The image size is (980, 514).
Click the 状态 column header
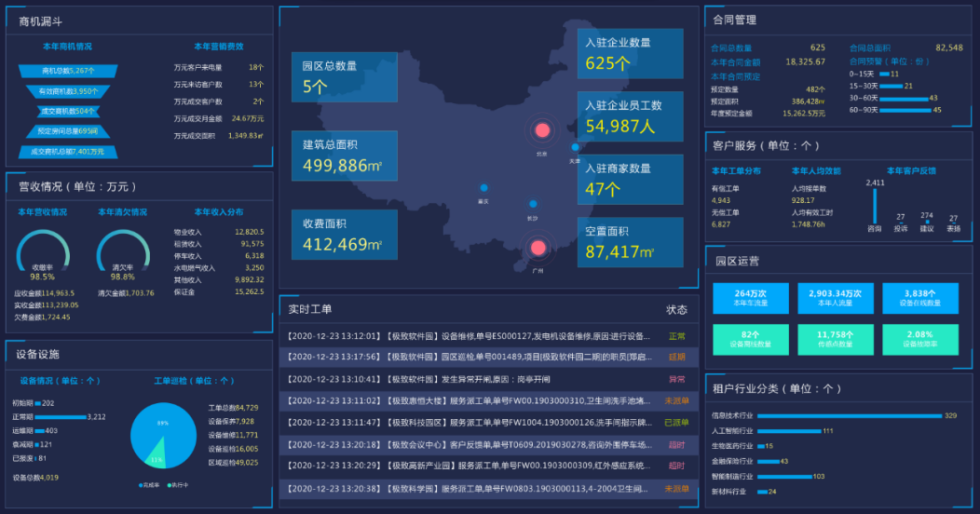tap(676, 310)
